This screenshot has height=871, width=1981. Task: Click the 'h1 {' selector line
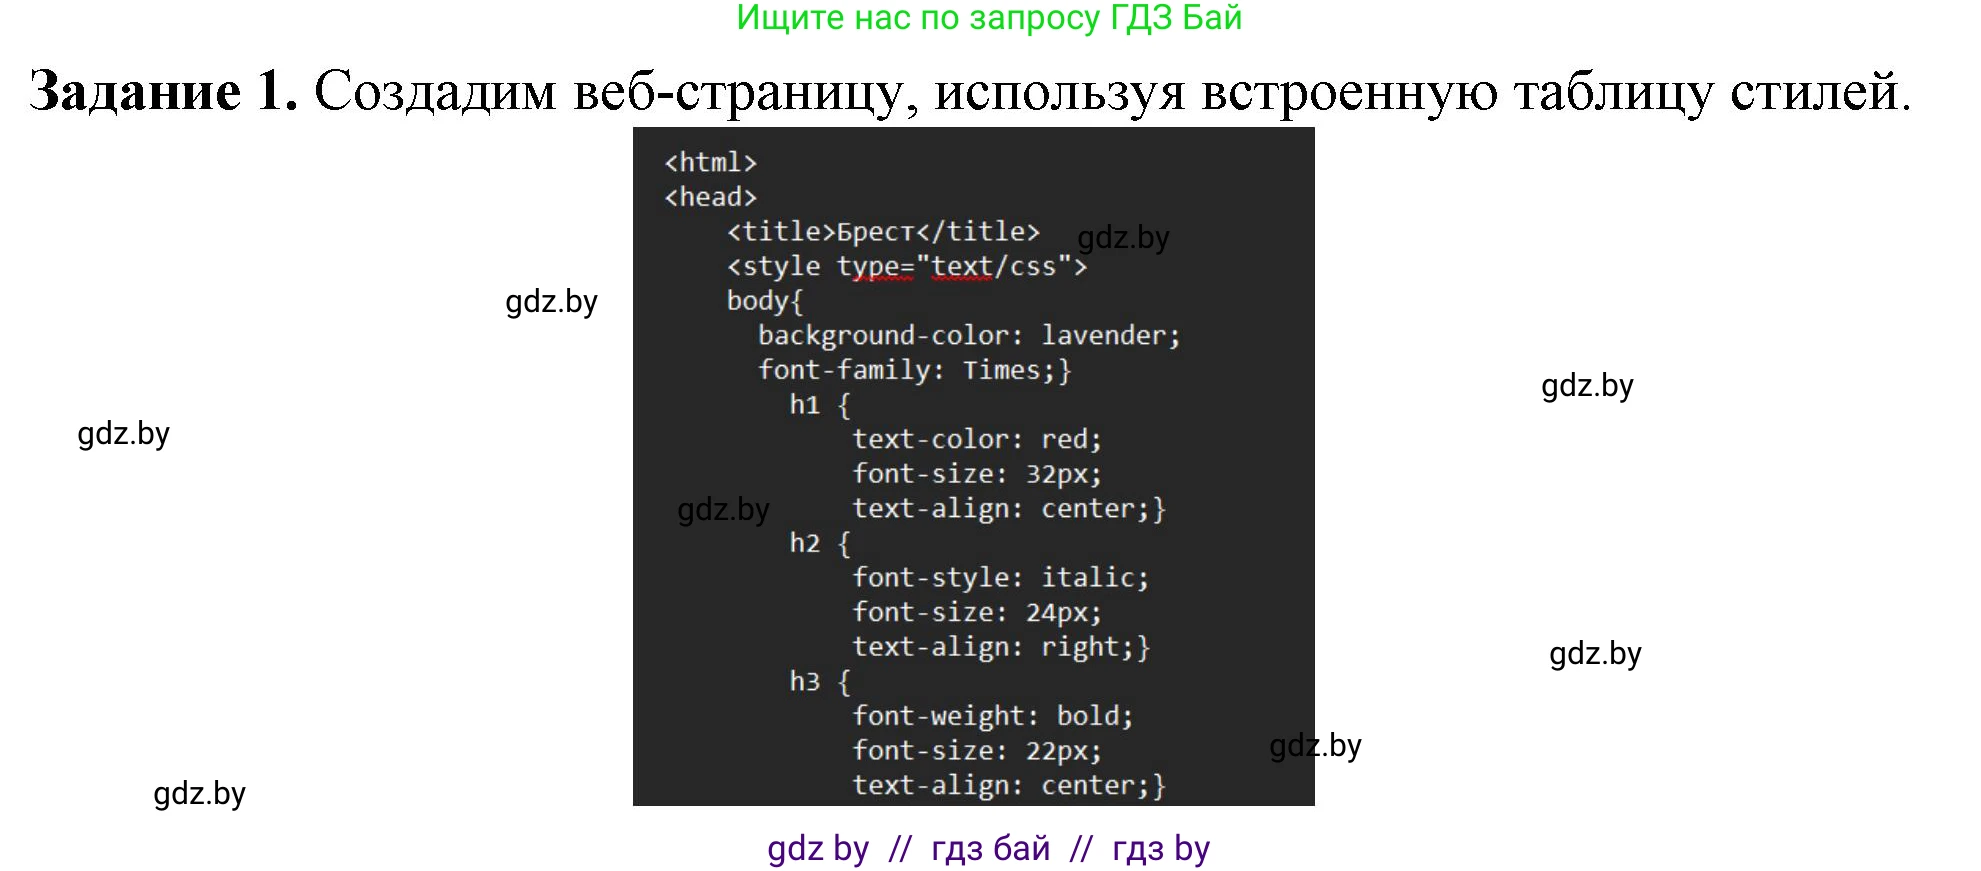coord(819,405)
